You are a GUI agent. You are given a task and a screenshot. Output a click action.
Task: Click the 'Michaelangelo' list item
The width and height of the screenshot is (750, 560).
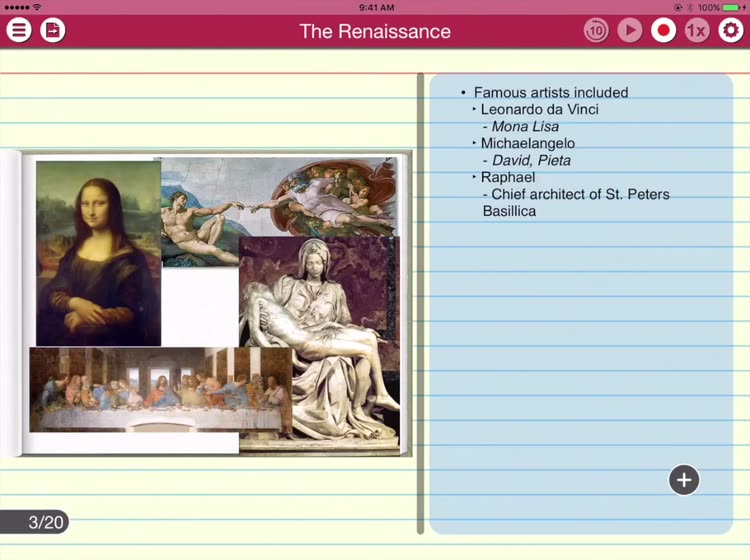[x=527, y=143]
